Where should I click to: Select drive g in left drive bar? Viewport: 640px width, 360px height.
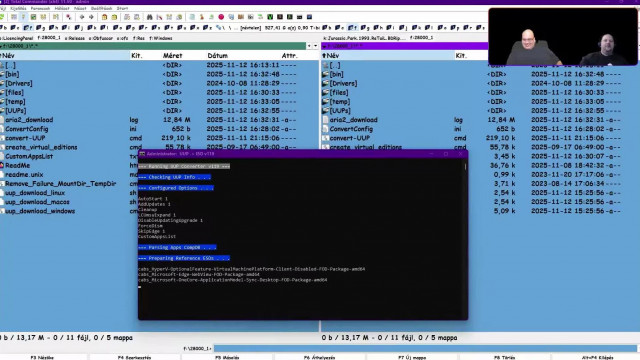point(40,28)
